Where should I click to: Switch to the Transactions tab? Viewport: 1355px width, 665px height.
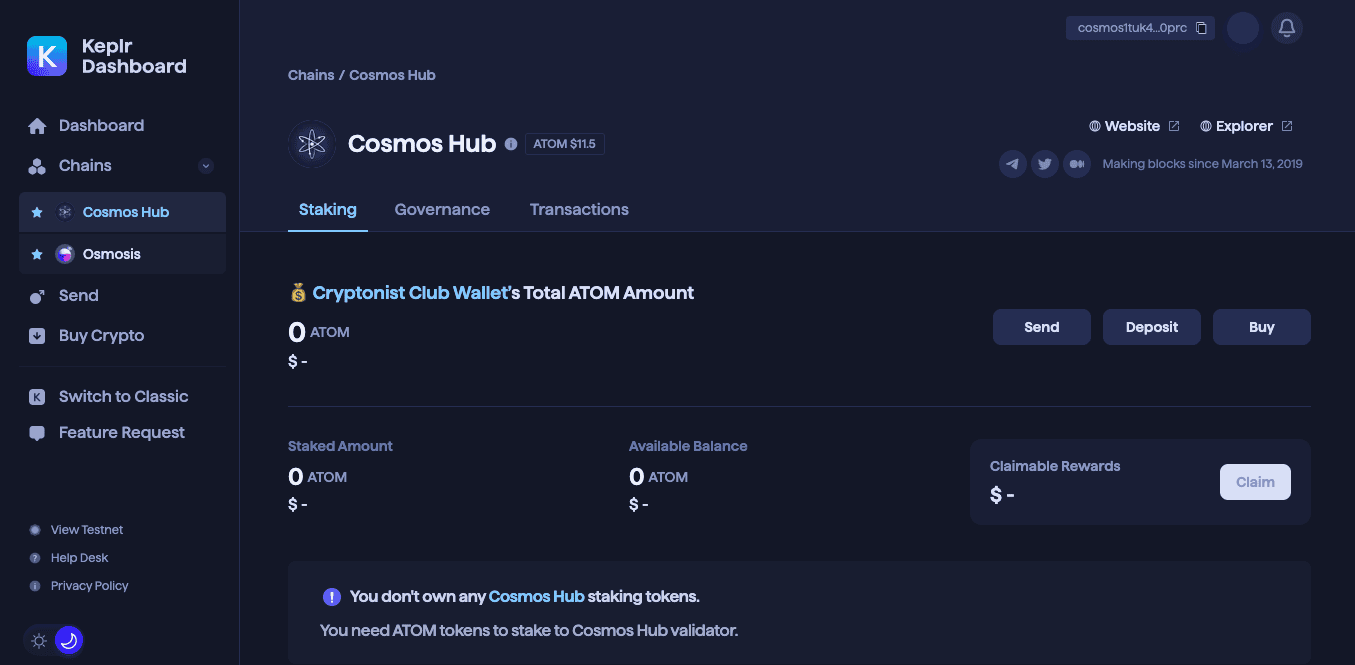[x=579, y=210]
